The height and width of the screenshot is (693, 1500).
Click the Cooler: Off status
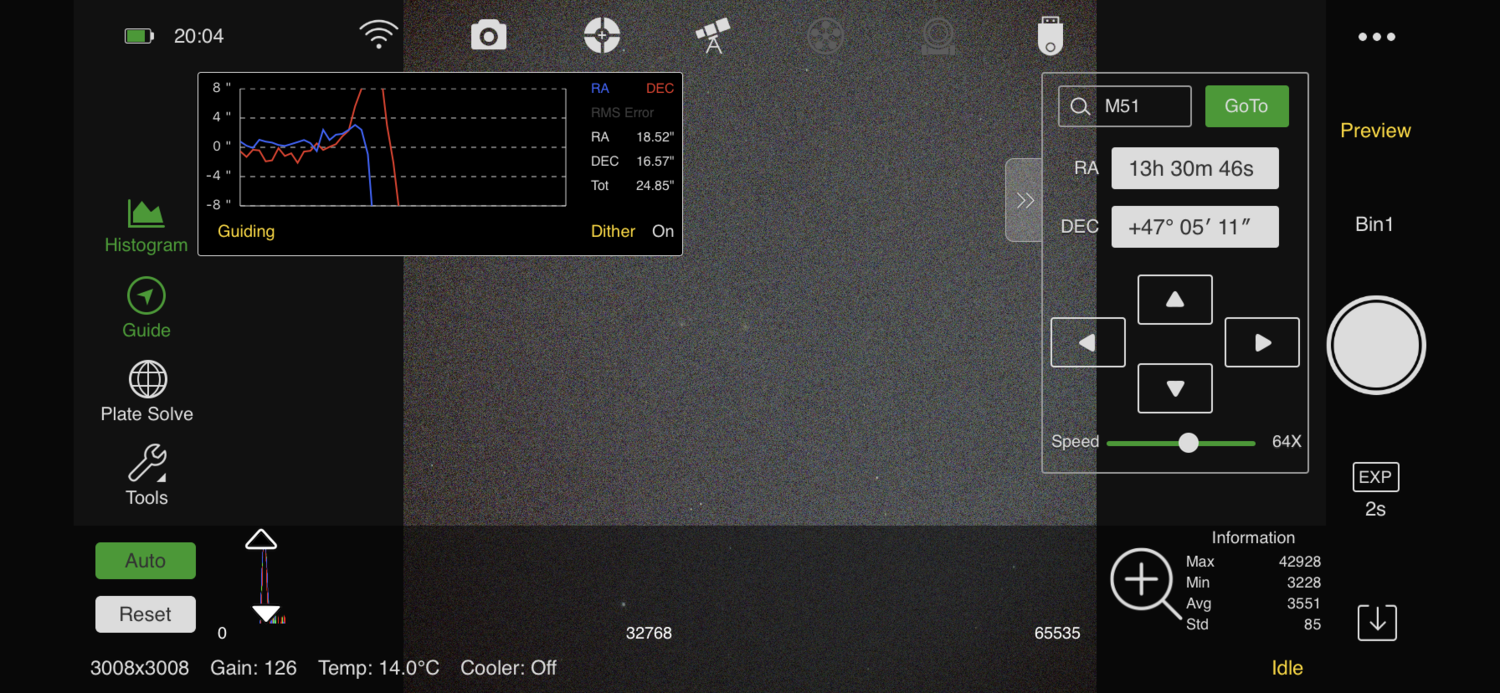click(508, 668)
